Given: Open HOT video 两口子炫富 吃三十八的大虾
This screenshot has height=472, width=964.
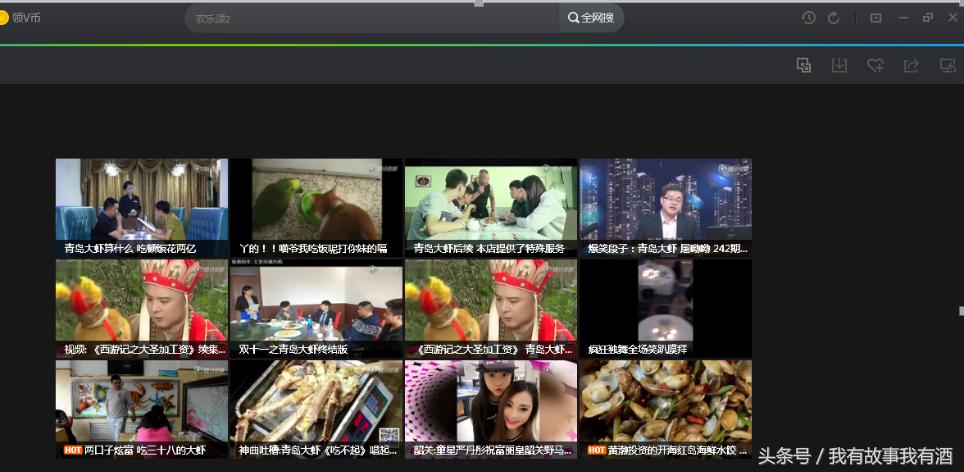Looking at the screenshot, I should [x=141, y=409].
